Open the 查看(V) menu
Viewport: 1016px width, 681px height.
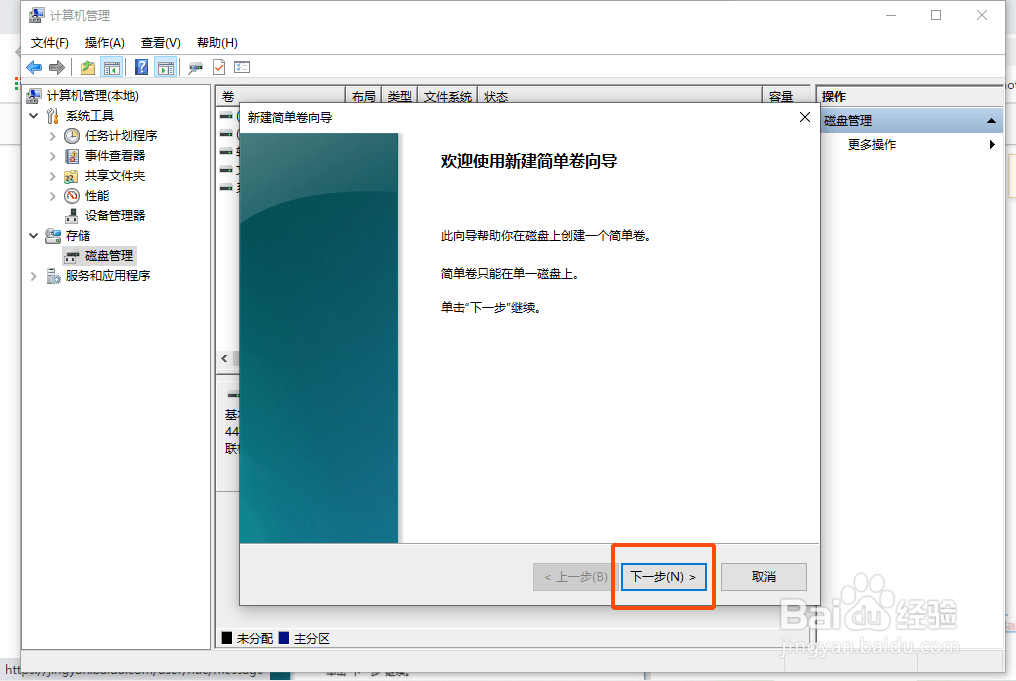tap(160, 42)
